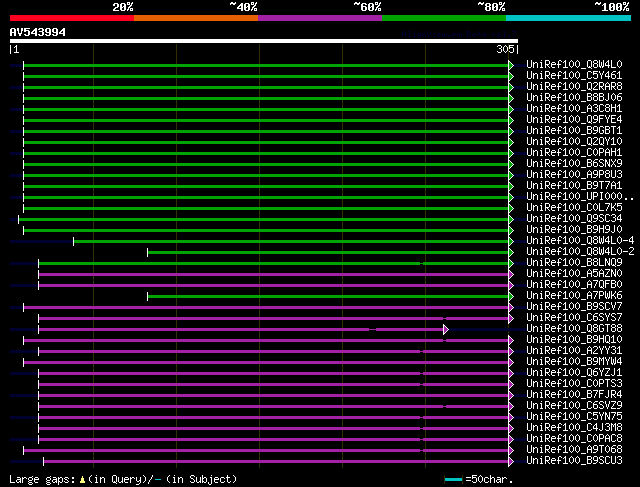Select the UniRef100_C4J3M8 label
This screenshot has width=640, height=487.
click(574, 428)
